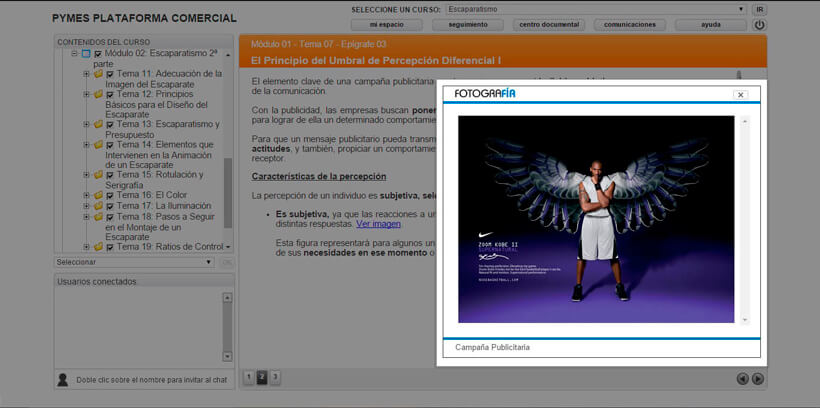Click Características de la percepción heading
This screenshot has width=820, height=408.
coord(319,176)
